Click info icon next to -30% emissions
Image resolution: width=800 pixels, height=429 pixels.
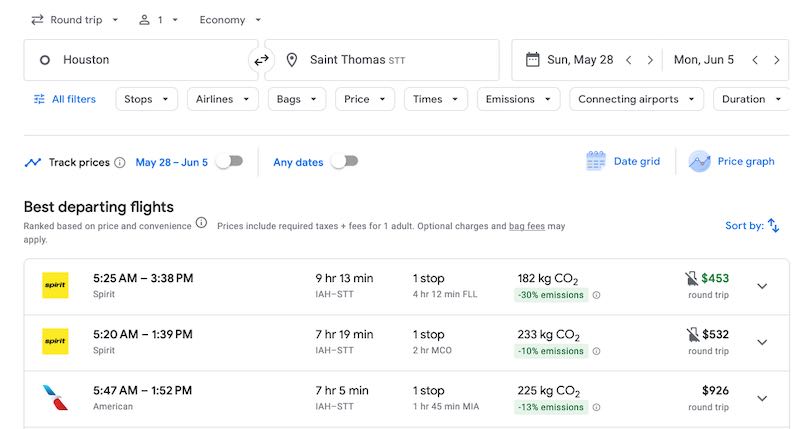coord(597,295)
